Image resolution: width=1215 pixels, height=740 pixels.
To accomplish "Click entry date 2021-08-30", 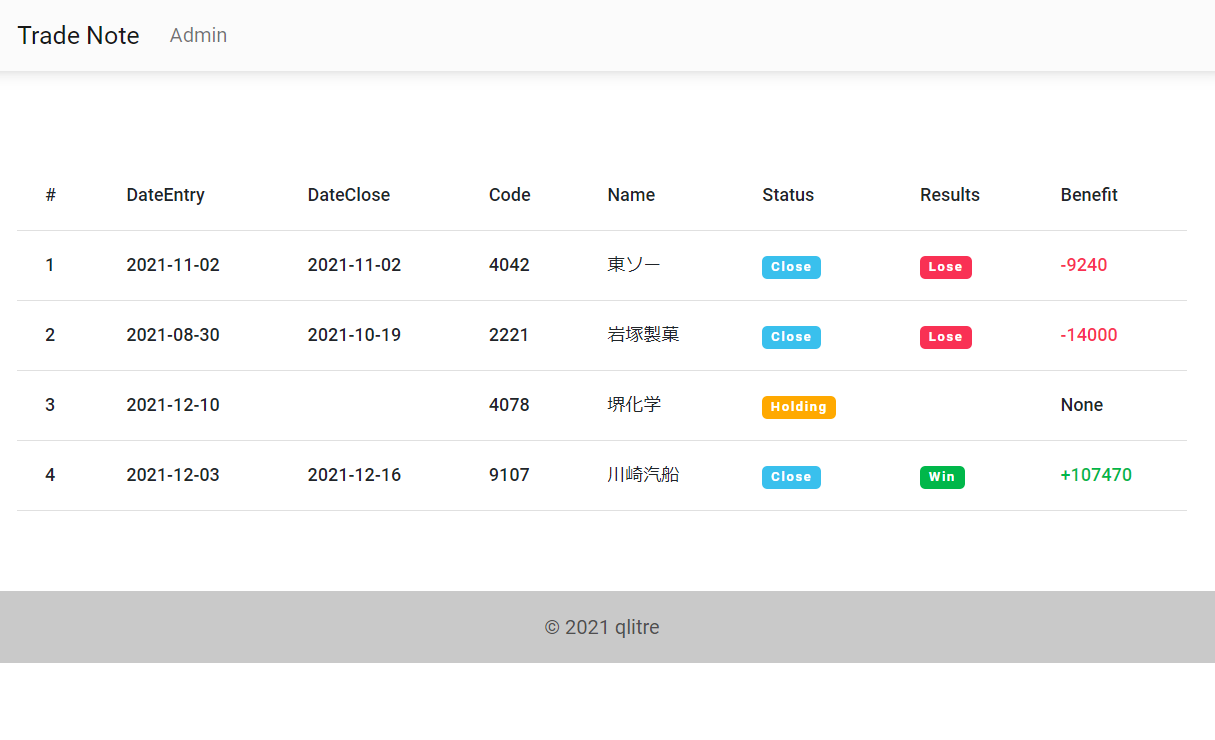I will tap(173, 335).
